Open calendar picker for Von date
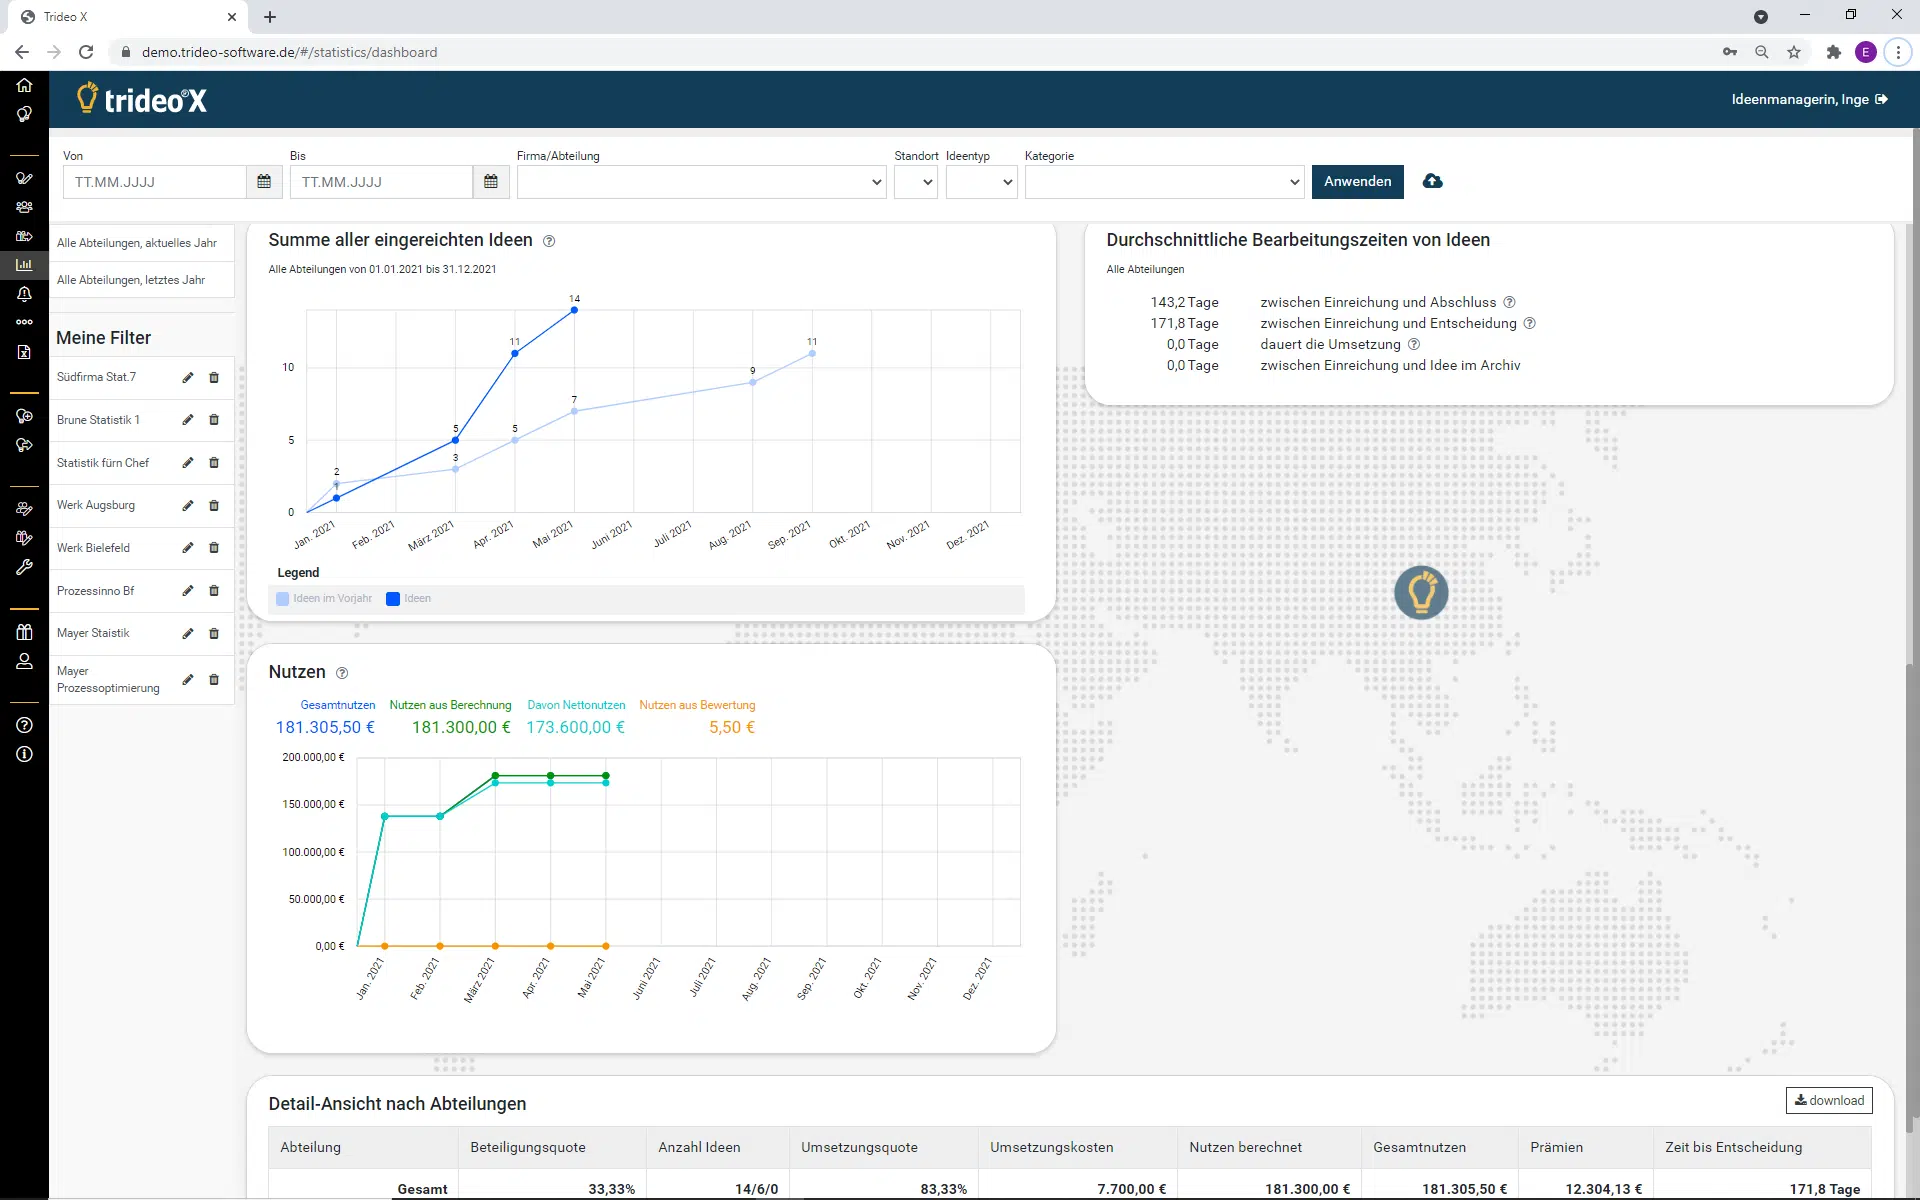 264,182
